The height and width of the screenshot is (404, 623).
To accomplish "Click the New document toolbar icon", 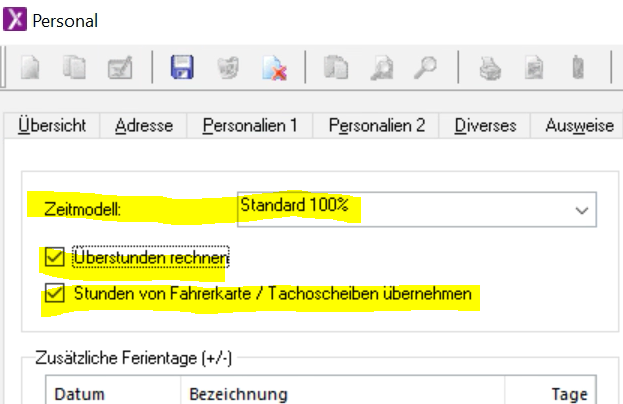I will tap(33, 68).
